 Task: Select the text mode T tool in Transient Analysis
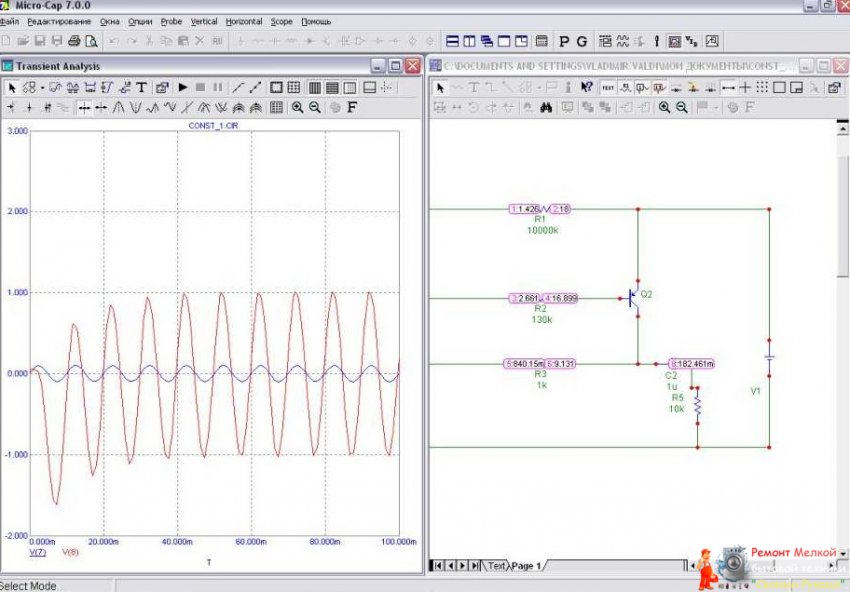[141, 88]
